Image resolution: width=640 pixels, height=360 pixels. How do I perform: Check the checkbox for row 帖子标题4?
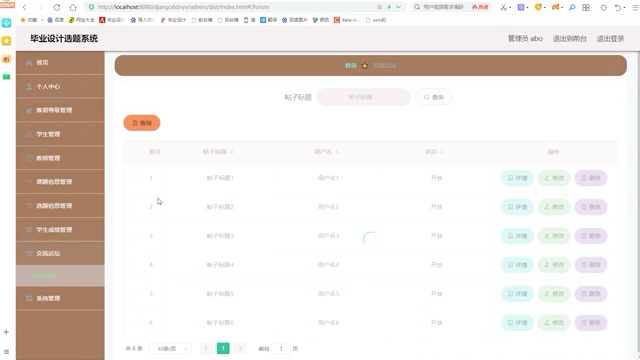pos(133,265)
